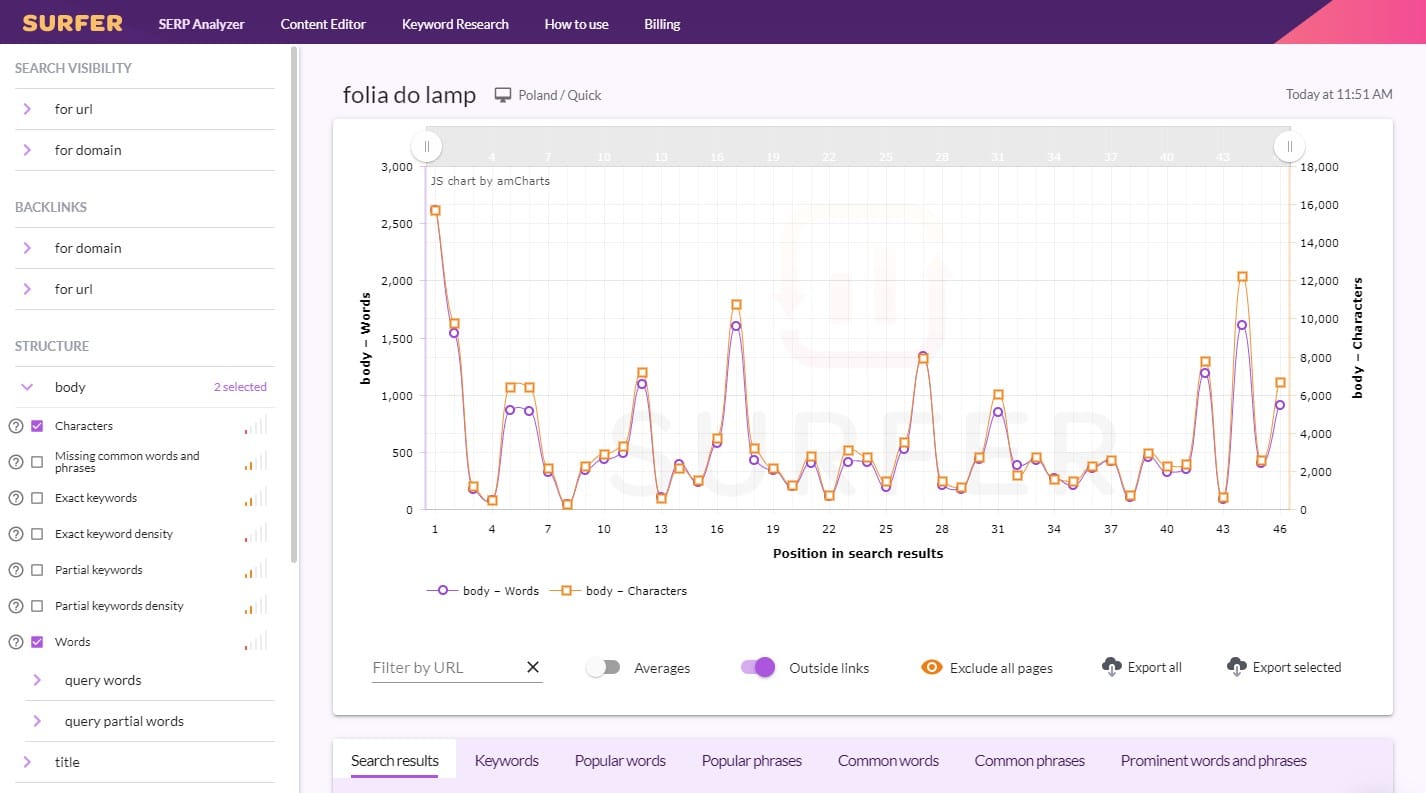
Task: Open Keyword Research from the top menu
Action: point(455,24)
